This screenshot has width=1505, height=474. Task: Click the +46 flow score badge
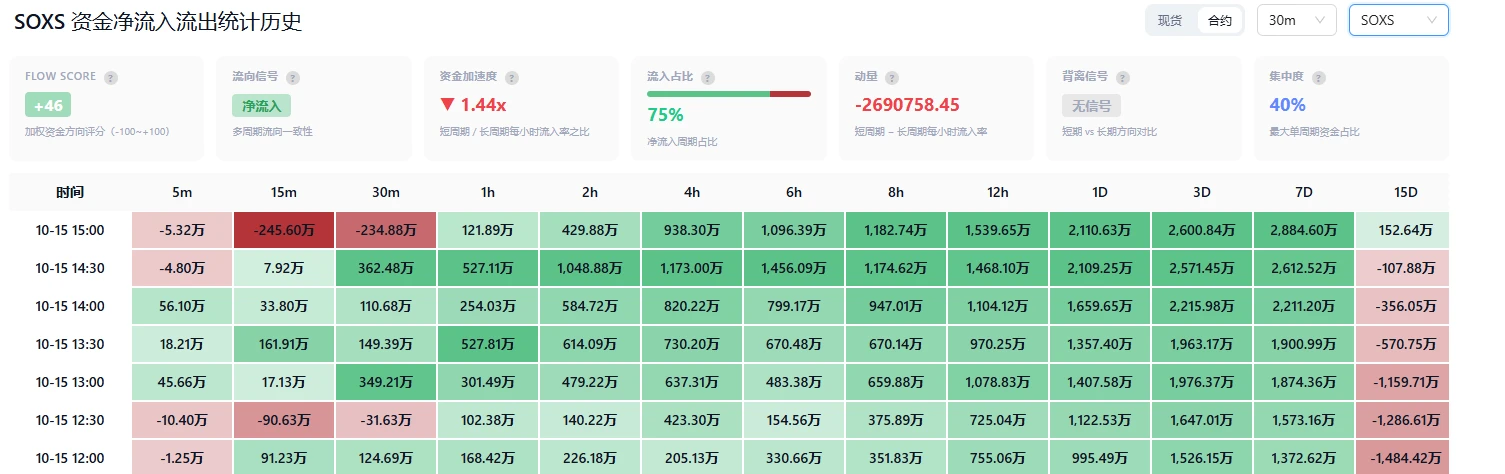(x=48, y=105)
